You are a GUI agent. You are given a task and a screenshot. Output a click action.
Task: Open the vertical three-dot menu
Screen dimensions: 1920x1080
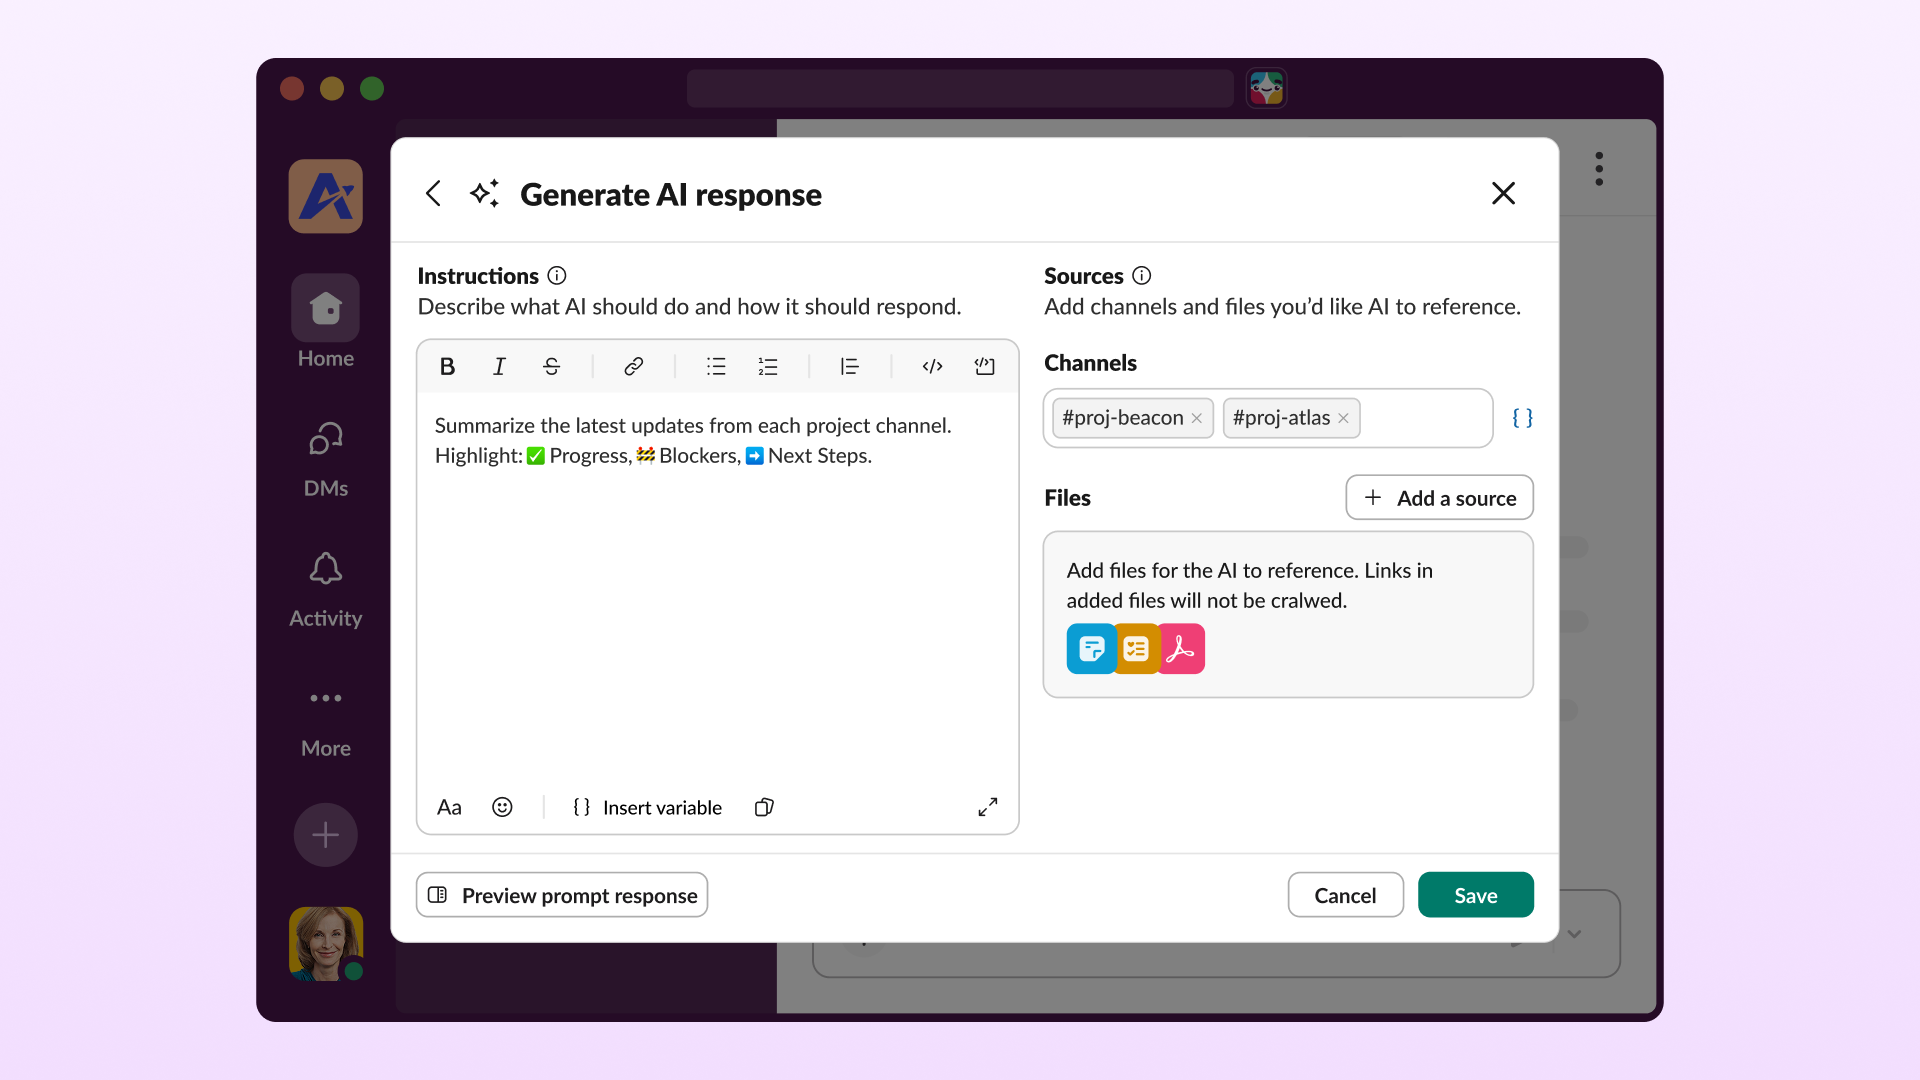[1599, 169]
